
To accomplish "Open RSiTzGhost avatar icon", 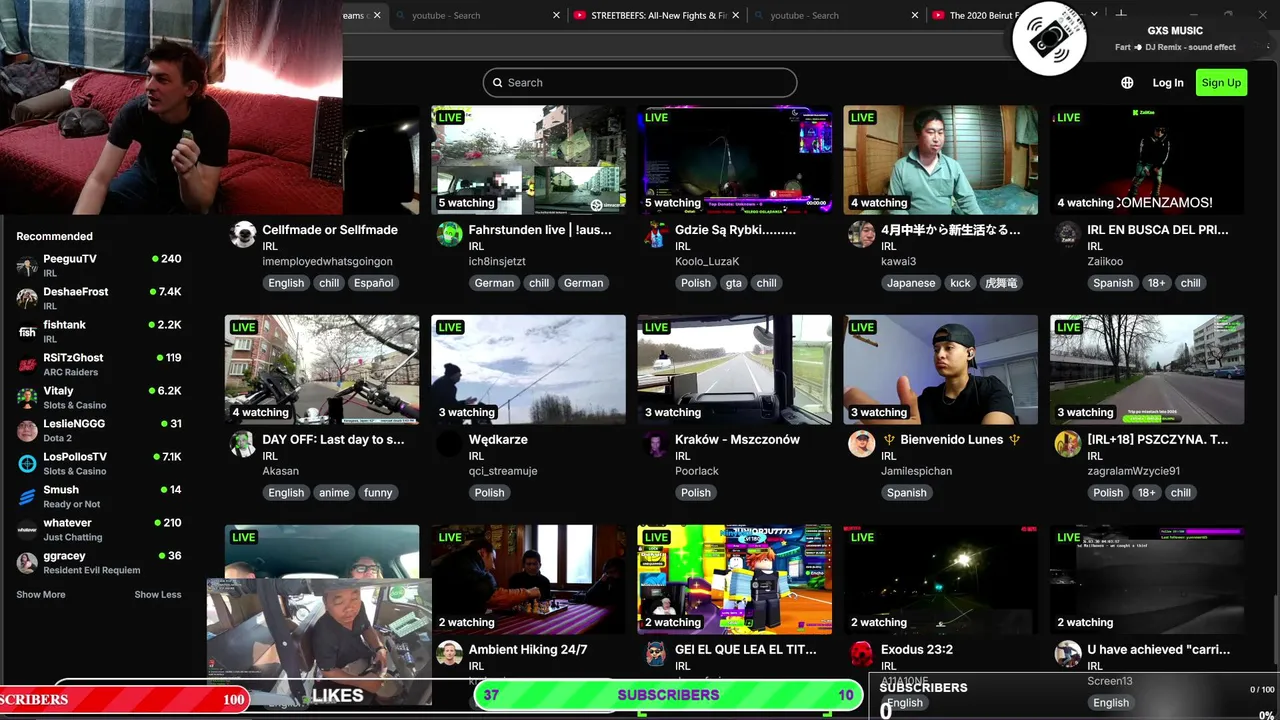I will pyautogui.click(x=27, y=365).
